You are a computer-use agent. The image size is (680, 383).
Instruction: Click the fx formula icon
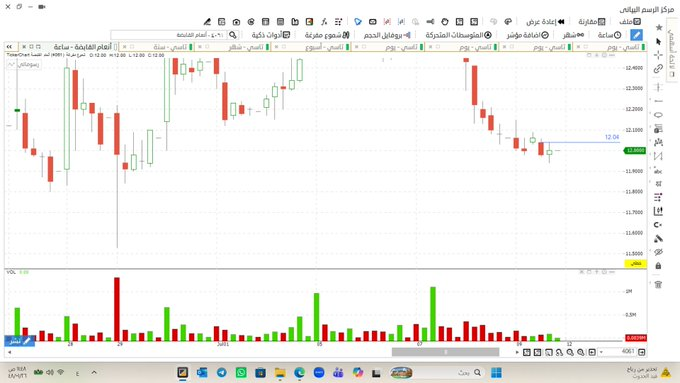[324, 22]
